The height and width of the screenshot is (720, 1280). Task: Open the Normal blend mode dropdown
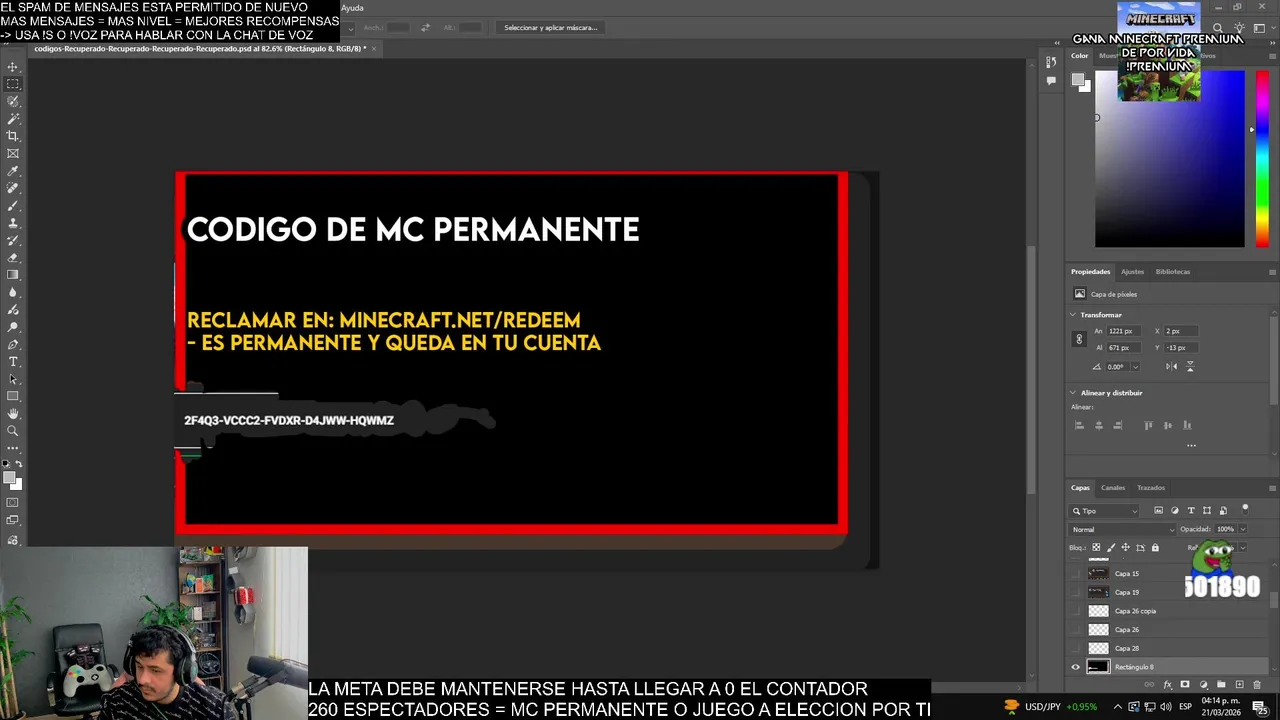[1123, 529]
